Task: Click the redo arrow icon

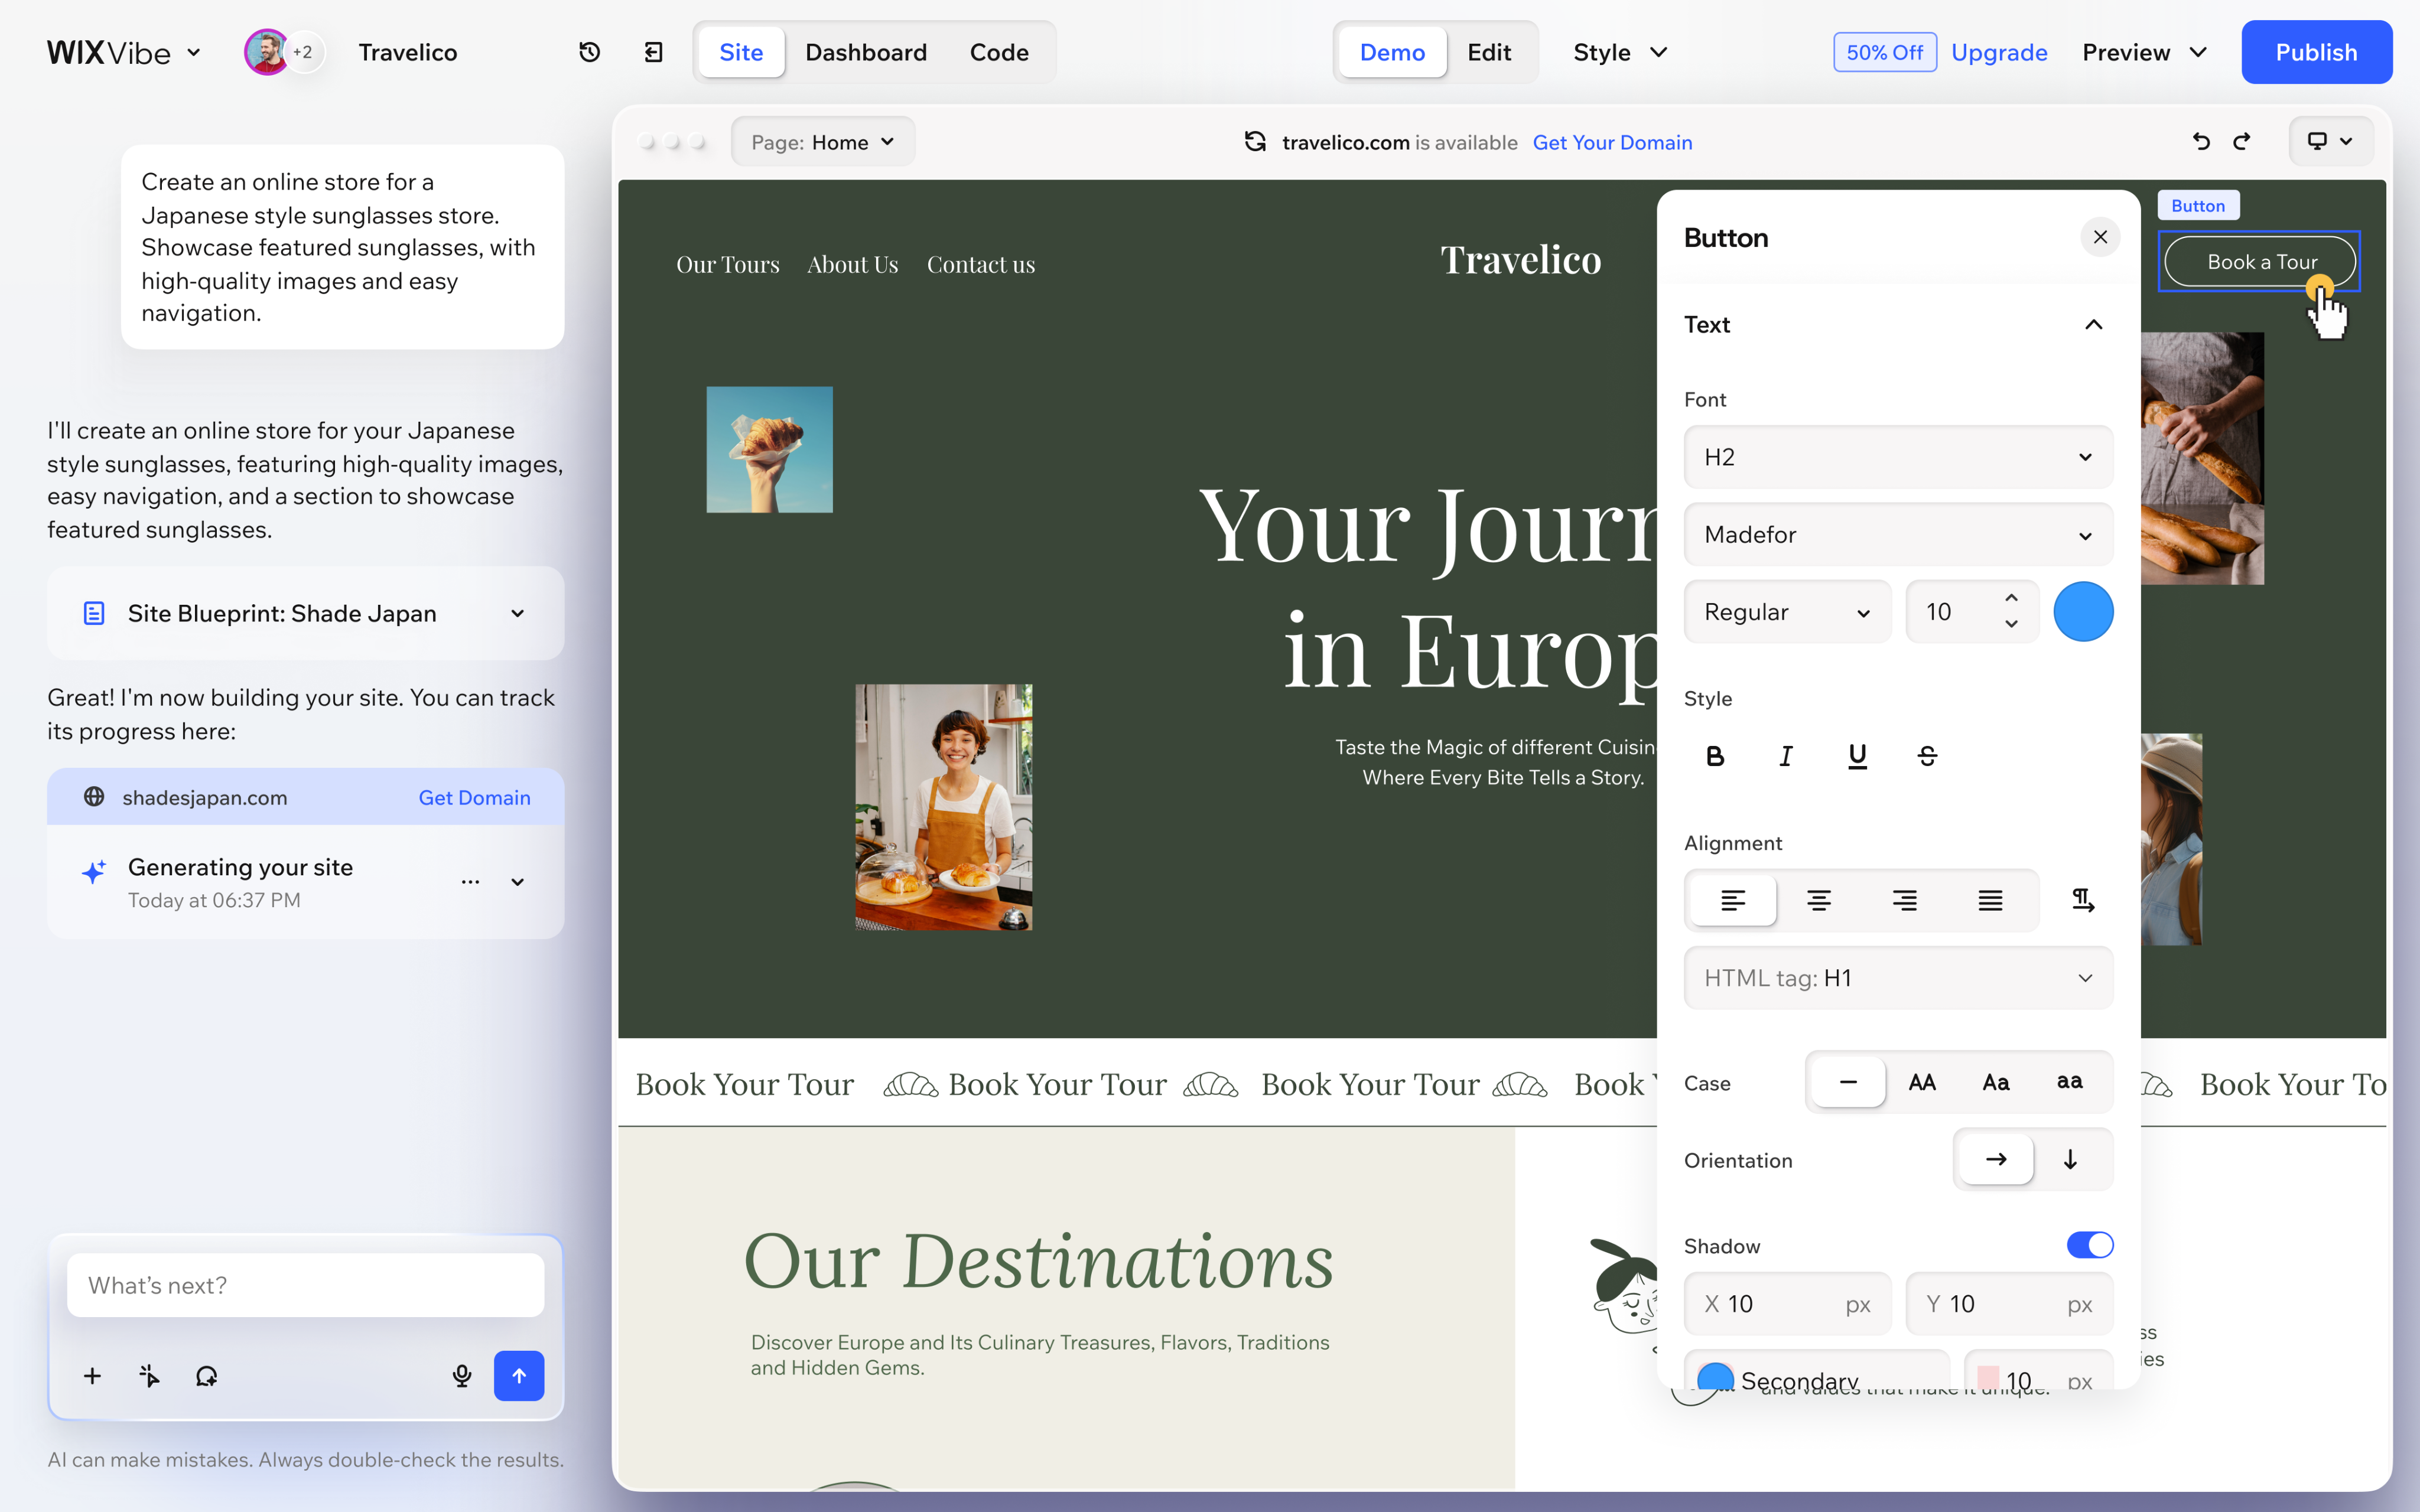Action: (x=2242, y=142)
